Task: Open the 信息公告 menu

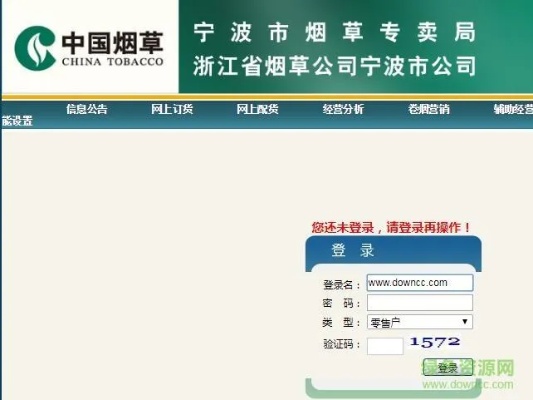Action: (x=87, y=109)
